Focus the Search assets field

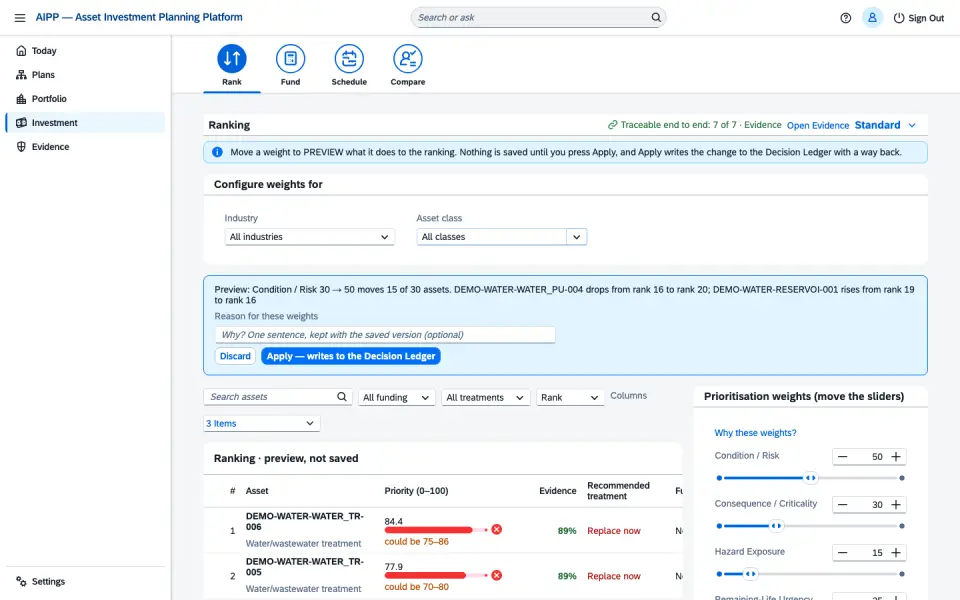tap(277, 397)
